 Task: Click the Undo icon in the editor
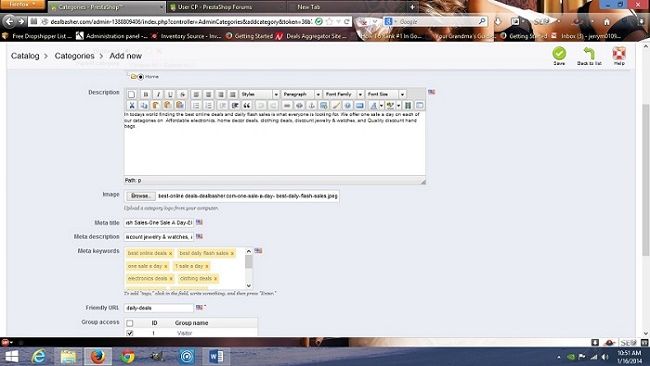(x=261, y=105)
